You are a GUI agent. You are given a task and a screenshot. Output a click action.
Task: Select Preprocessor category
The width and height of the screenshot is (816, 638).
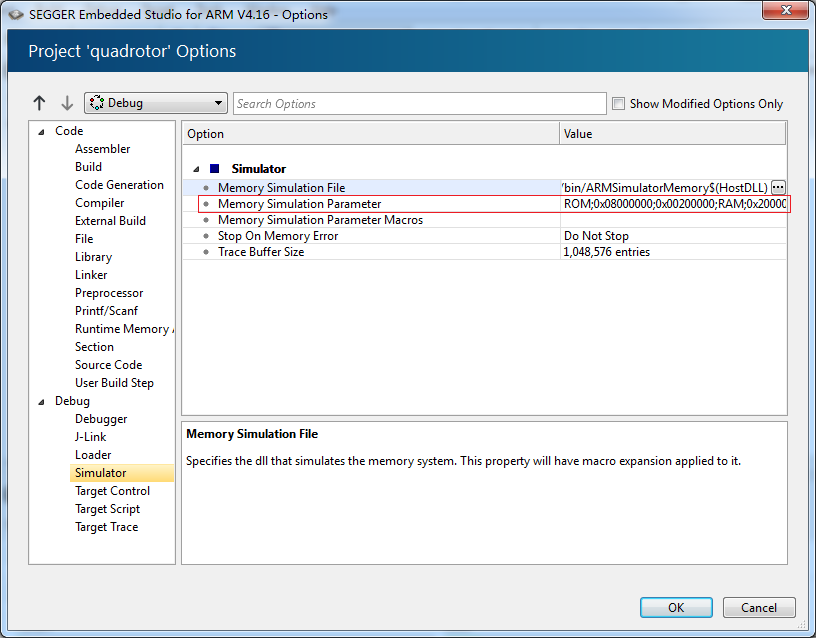(x=109, y=293)
